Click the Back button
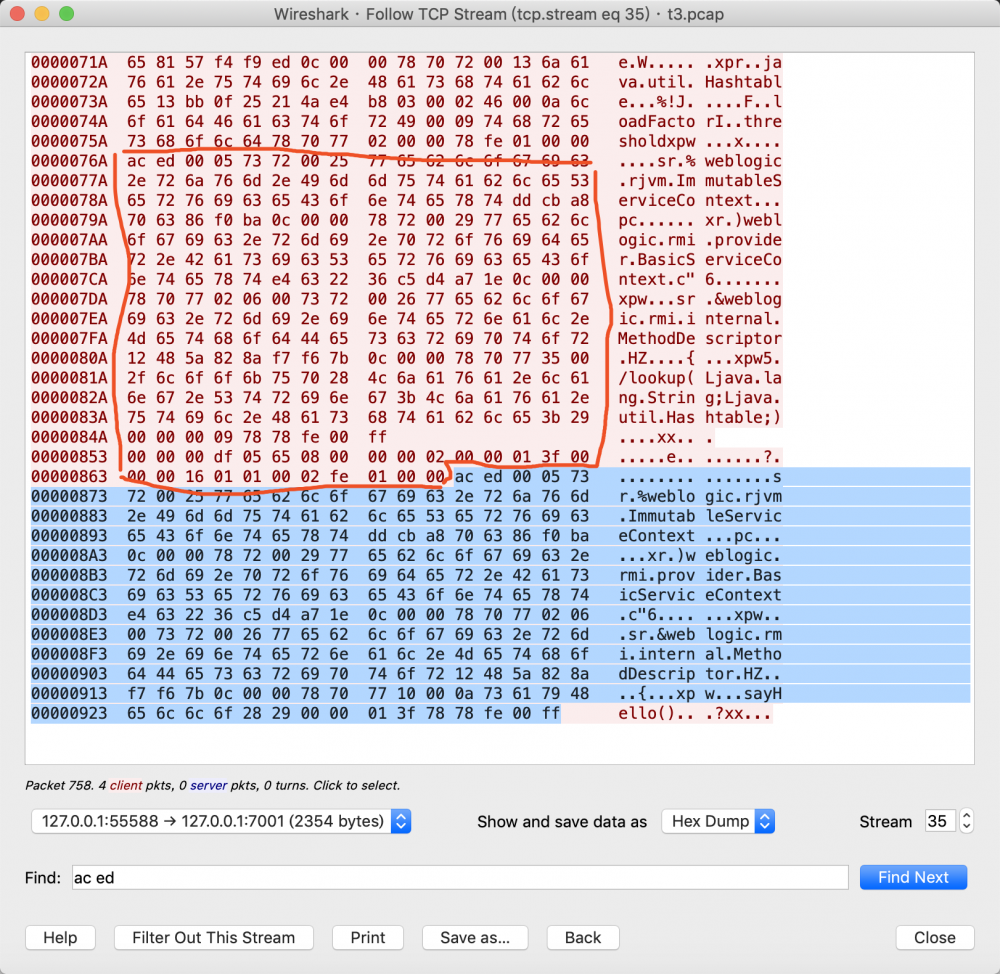This screenshot has height=974, width=1000. click(x=583, y=937)
